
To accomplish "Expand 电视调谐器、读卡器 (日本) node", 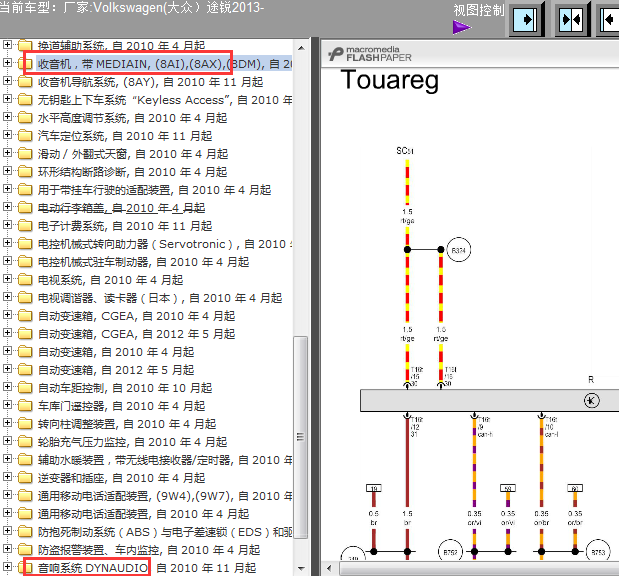I will (x=7, y=296).
